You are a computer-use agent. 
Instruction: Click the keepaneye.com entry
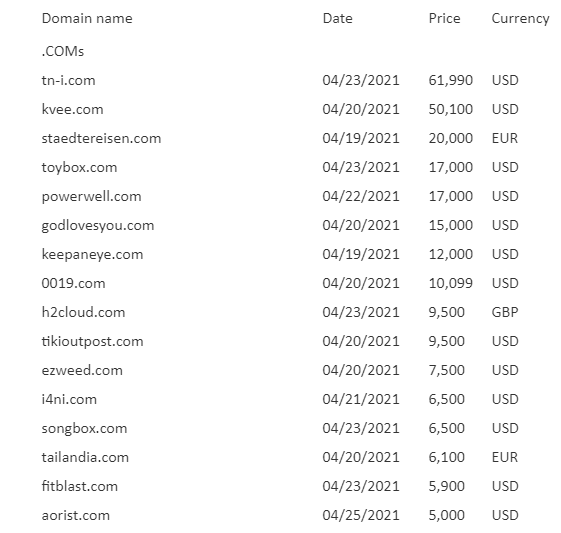[x=92, y=254]
